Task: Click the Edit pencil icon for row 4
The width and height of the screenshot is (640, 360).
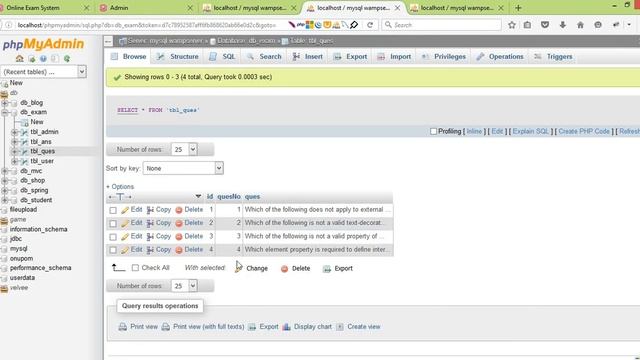Action: [125, 250]
